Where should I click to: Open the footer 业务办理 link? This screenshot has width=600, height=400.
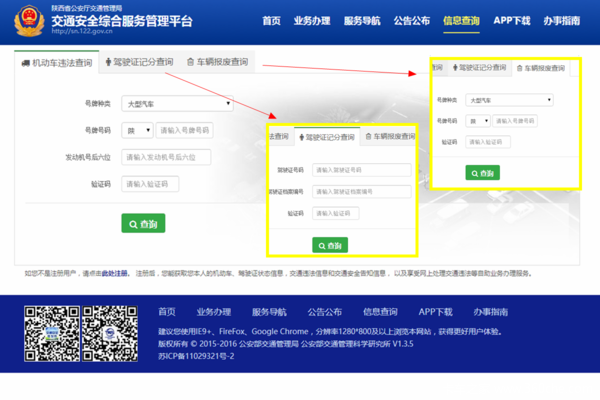click(x=214, y=312)
